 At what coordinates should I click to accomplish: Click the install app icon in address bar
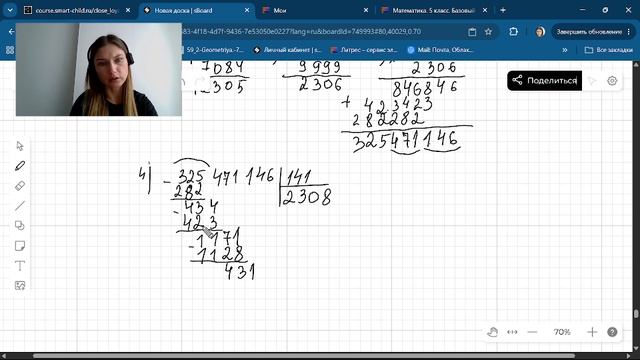pos(472,32)
